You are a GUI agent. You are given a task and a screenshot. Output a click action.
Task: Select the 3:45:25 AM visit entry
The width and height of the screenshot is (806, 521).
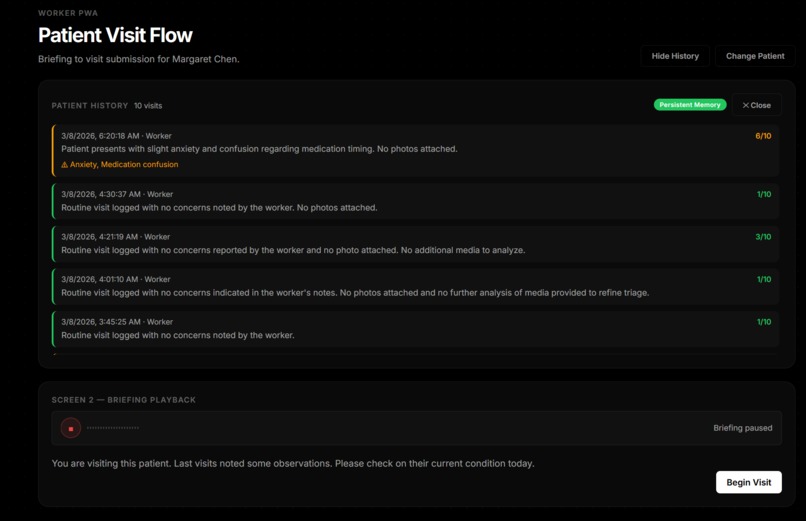[x=415, y=329]
